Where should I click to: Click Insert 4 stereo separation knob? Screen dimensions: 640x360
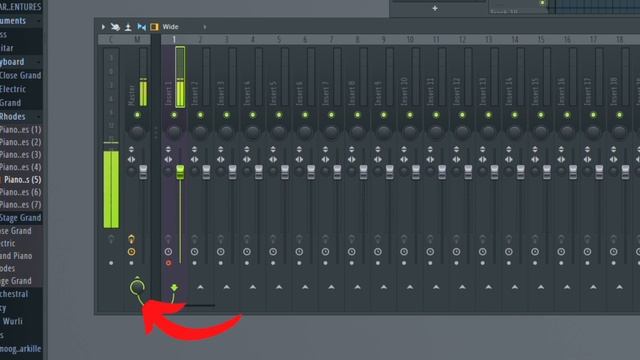(x=247, y=172)
